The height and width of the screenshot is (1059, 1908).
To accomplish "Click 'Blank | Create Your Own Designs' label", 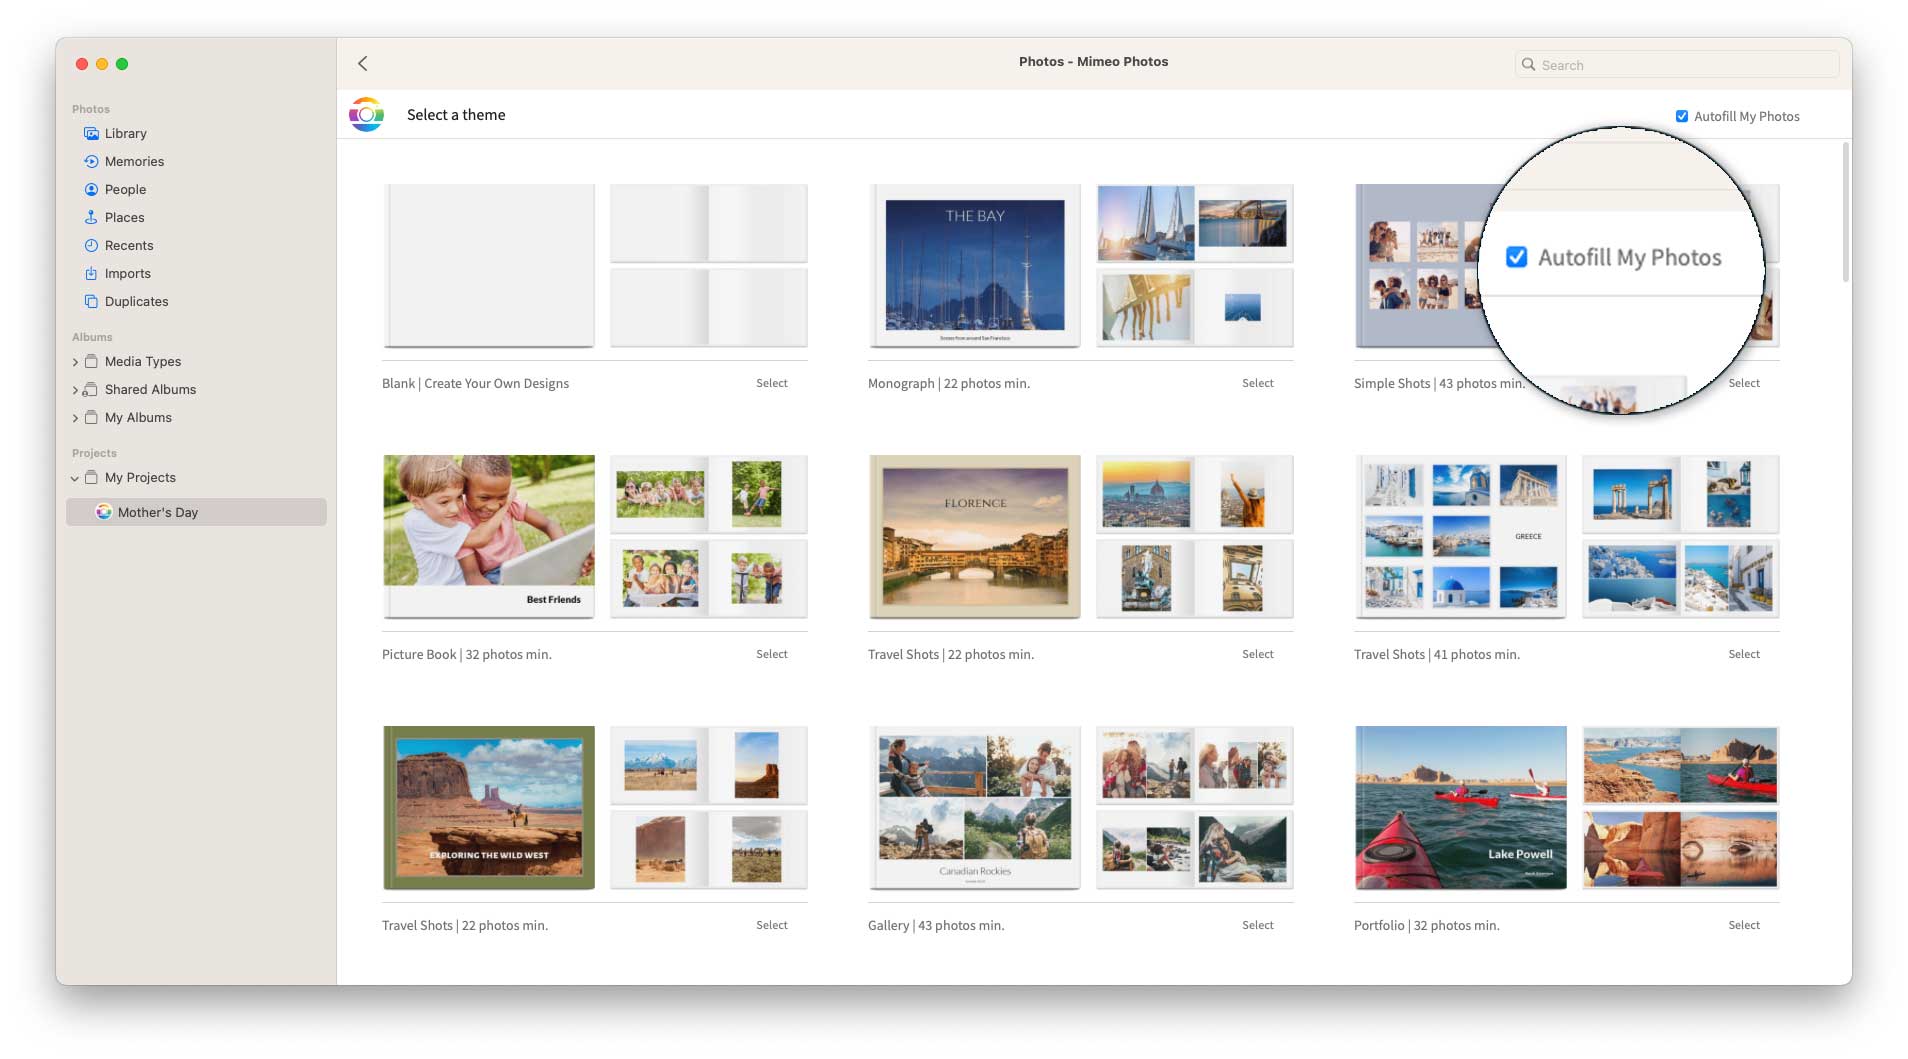I will pos(475,383).
